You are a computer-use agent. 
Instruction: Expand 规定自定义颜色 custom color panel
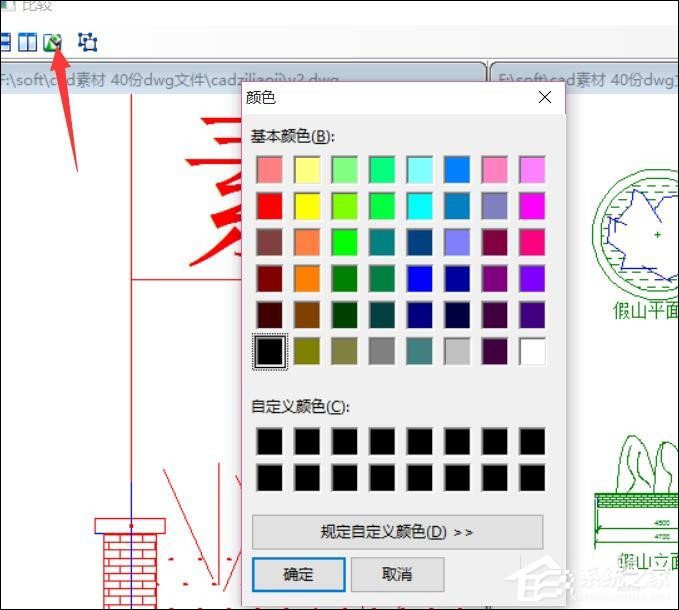pyautogui.click(x=397, y=532)
